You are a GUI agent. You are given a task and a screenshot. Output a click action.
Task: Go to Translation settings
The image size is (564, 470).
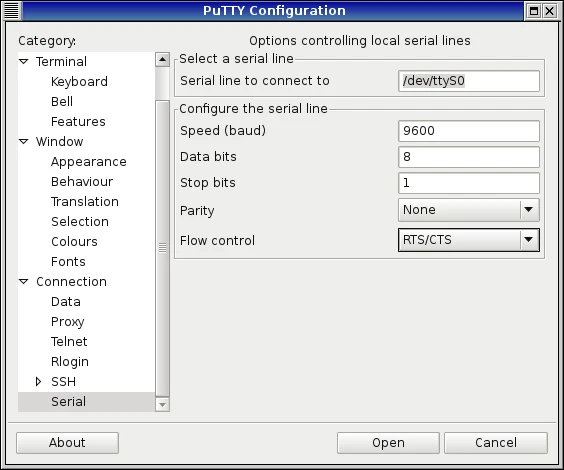(85, 201)
